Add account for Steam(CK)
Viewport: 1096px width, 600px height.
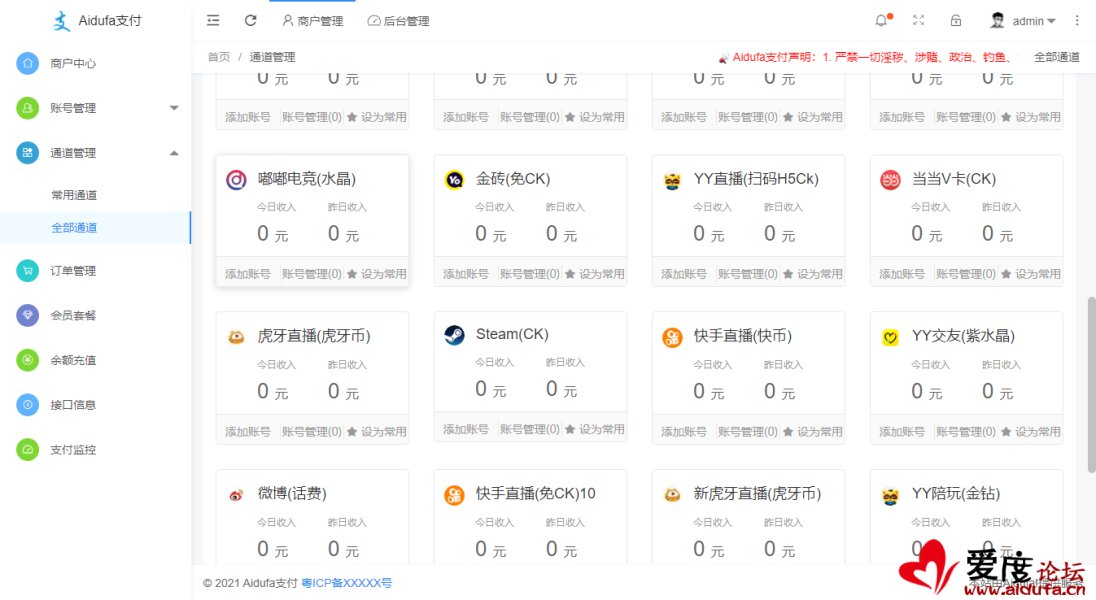click(x=466, y=429)
